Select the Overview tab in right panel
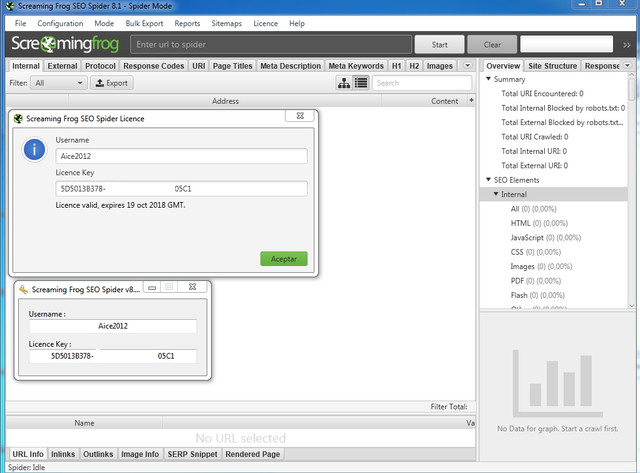Screen dimensions: 640x473 [x=503, y=66]
